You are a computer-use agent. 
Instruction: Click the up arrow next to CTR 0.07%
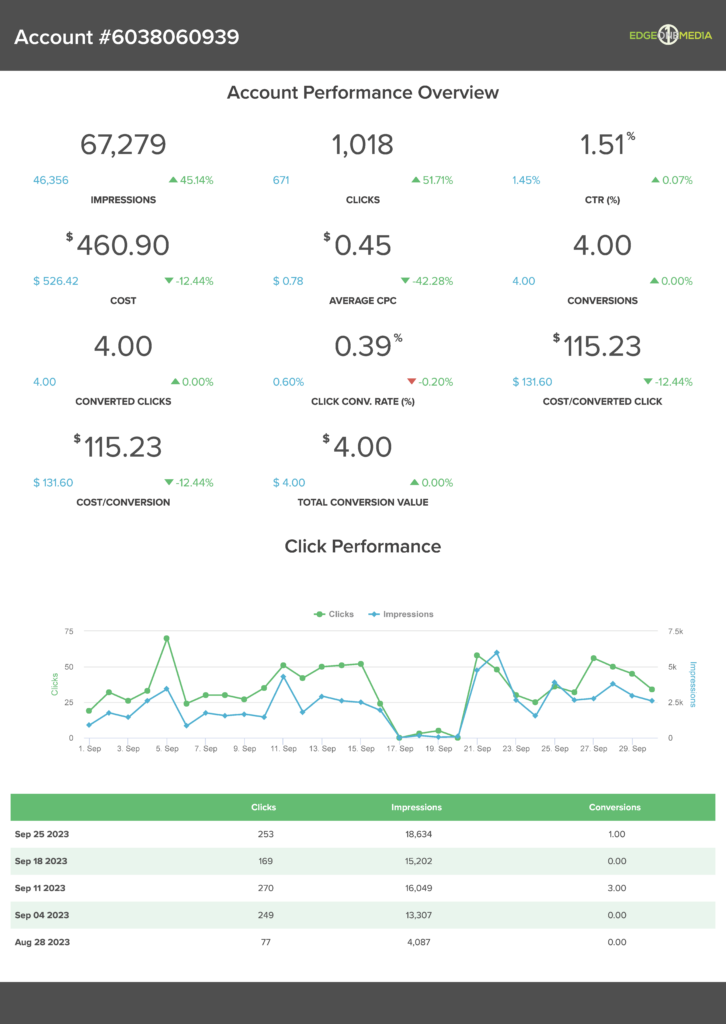[655, 180]
